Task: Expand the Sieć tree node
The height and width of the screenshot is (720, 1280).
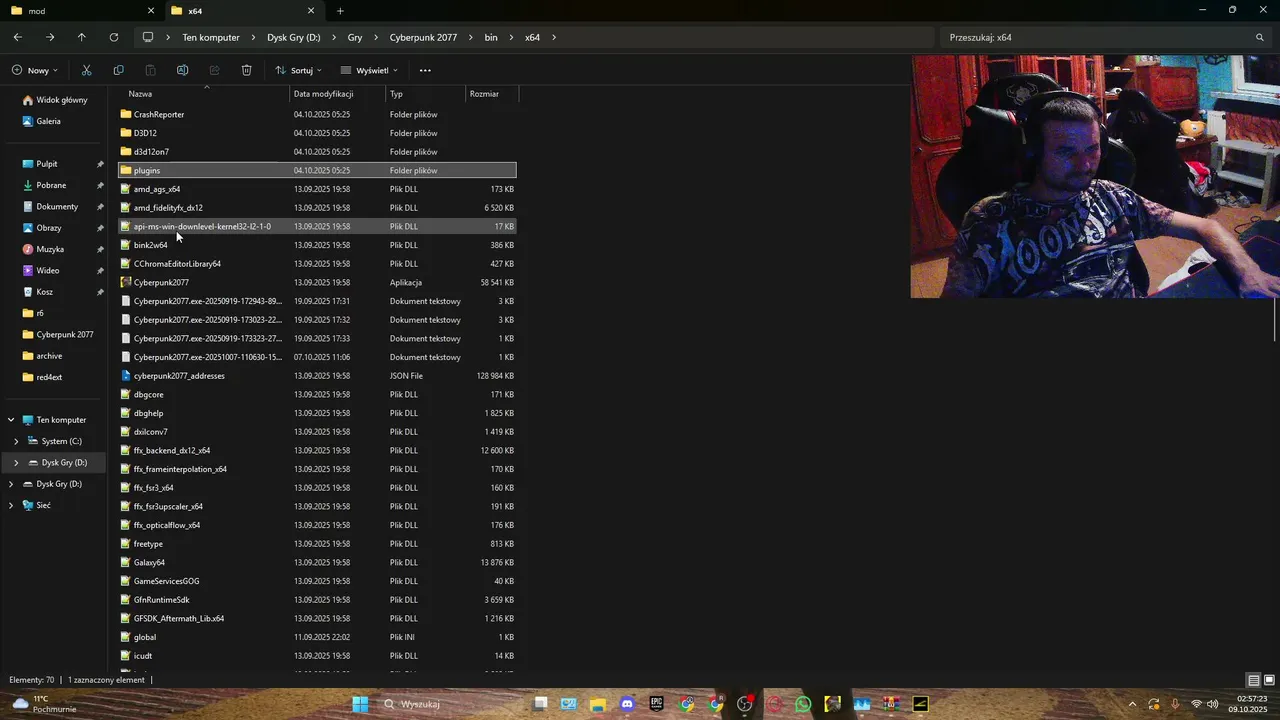Action: [11, 505]
